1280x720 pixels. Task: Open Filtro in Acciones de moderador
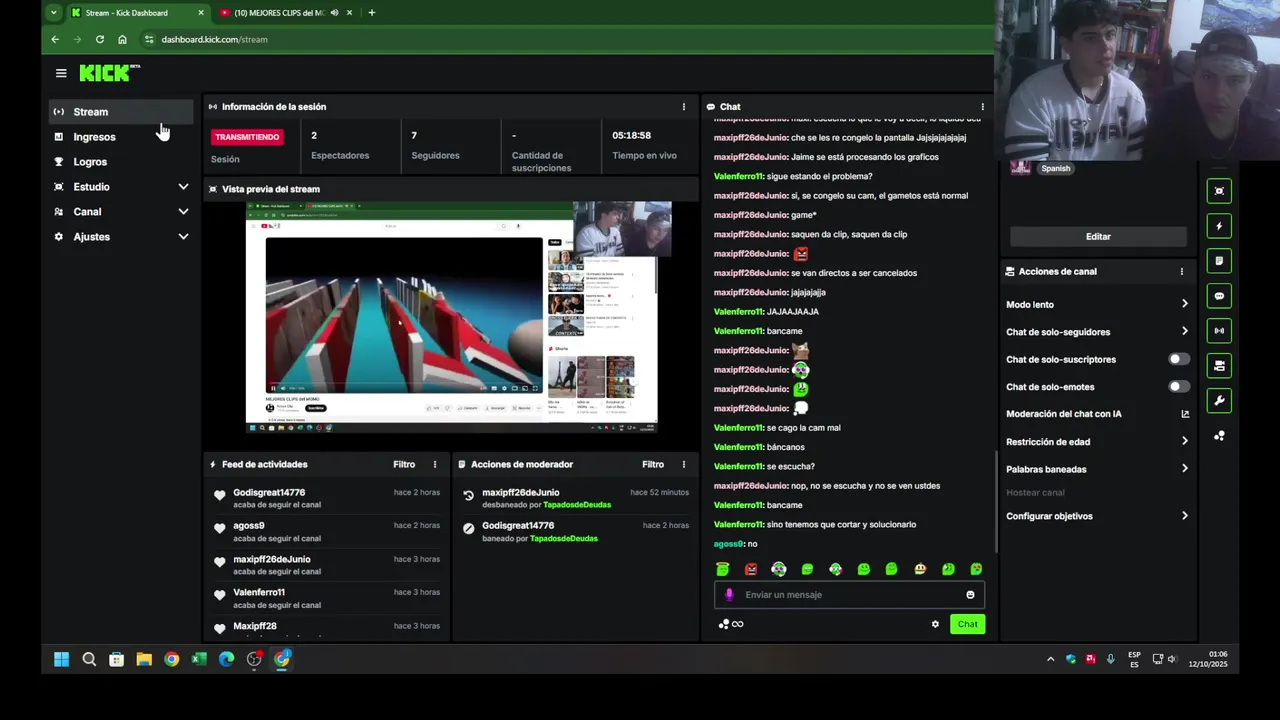(x=653, y=464)
